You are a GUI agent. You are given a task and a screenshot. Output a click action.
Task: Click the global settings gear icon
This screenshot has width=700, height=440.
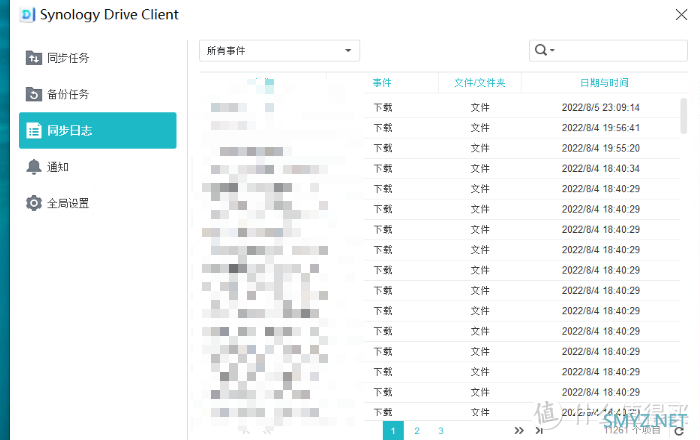tap(34, 203)
